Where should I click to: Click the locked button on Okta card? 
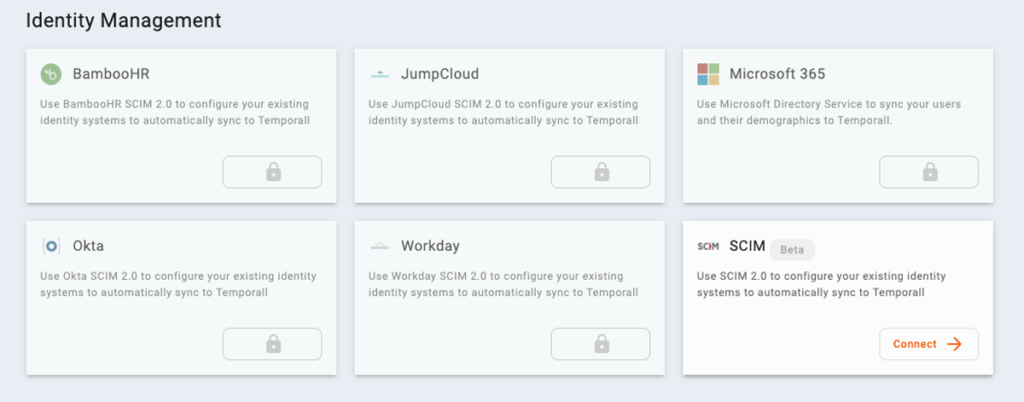point(272,344)
